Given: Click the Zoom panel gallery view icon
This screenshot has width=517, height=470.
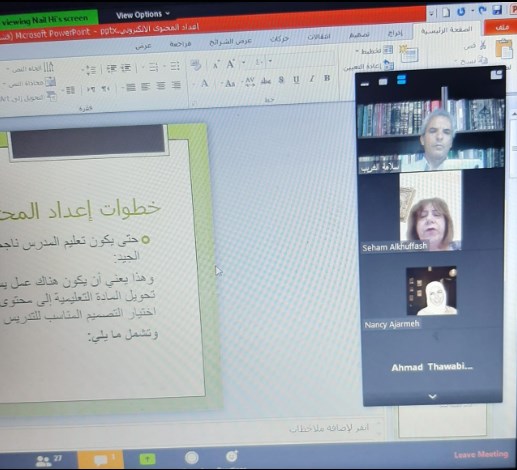Looking at the screenshot, I should [x=496, y=74].
